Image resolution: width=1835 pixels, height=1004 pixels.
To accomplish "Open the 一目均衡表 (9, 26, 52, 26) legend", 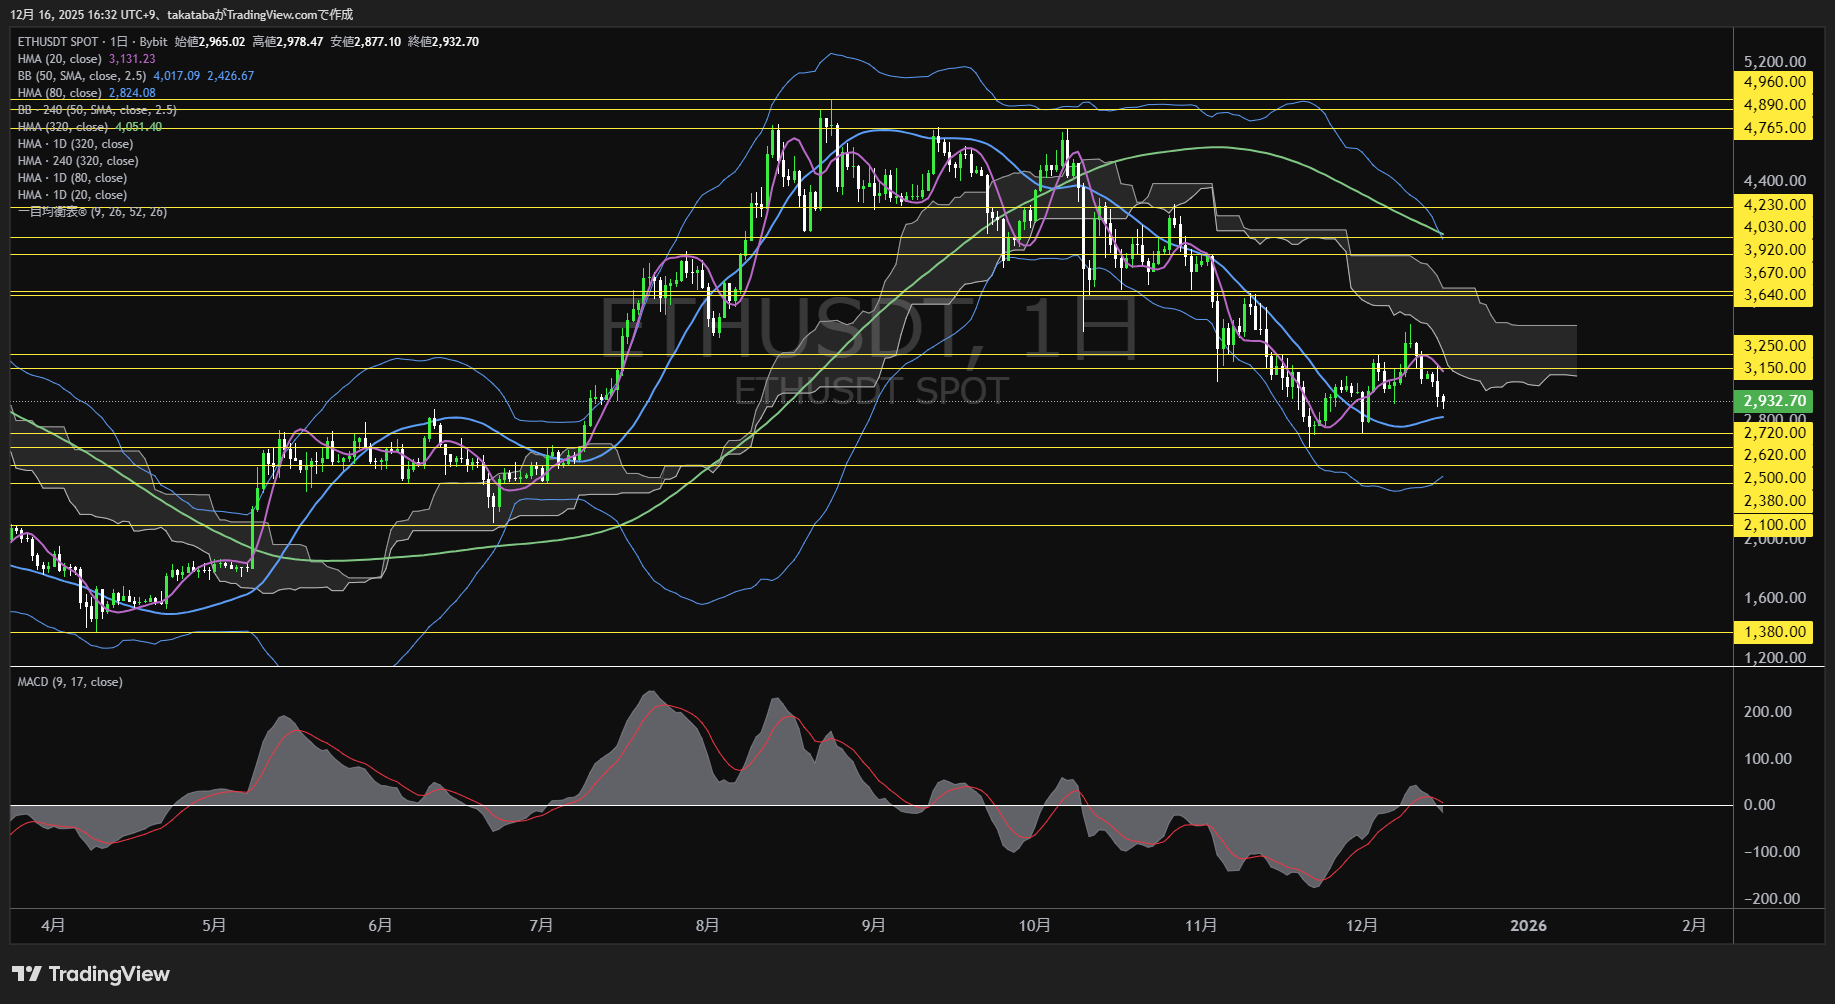I will (92, 212).
